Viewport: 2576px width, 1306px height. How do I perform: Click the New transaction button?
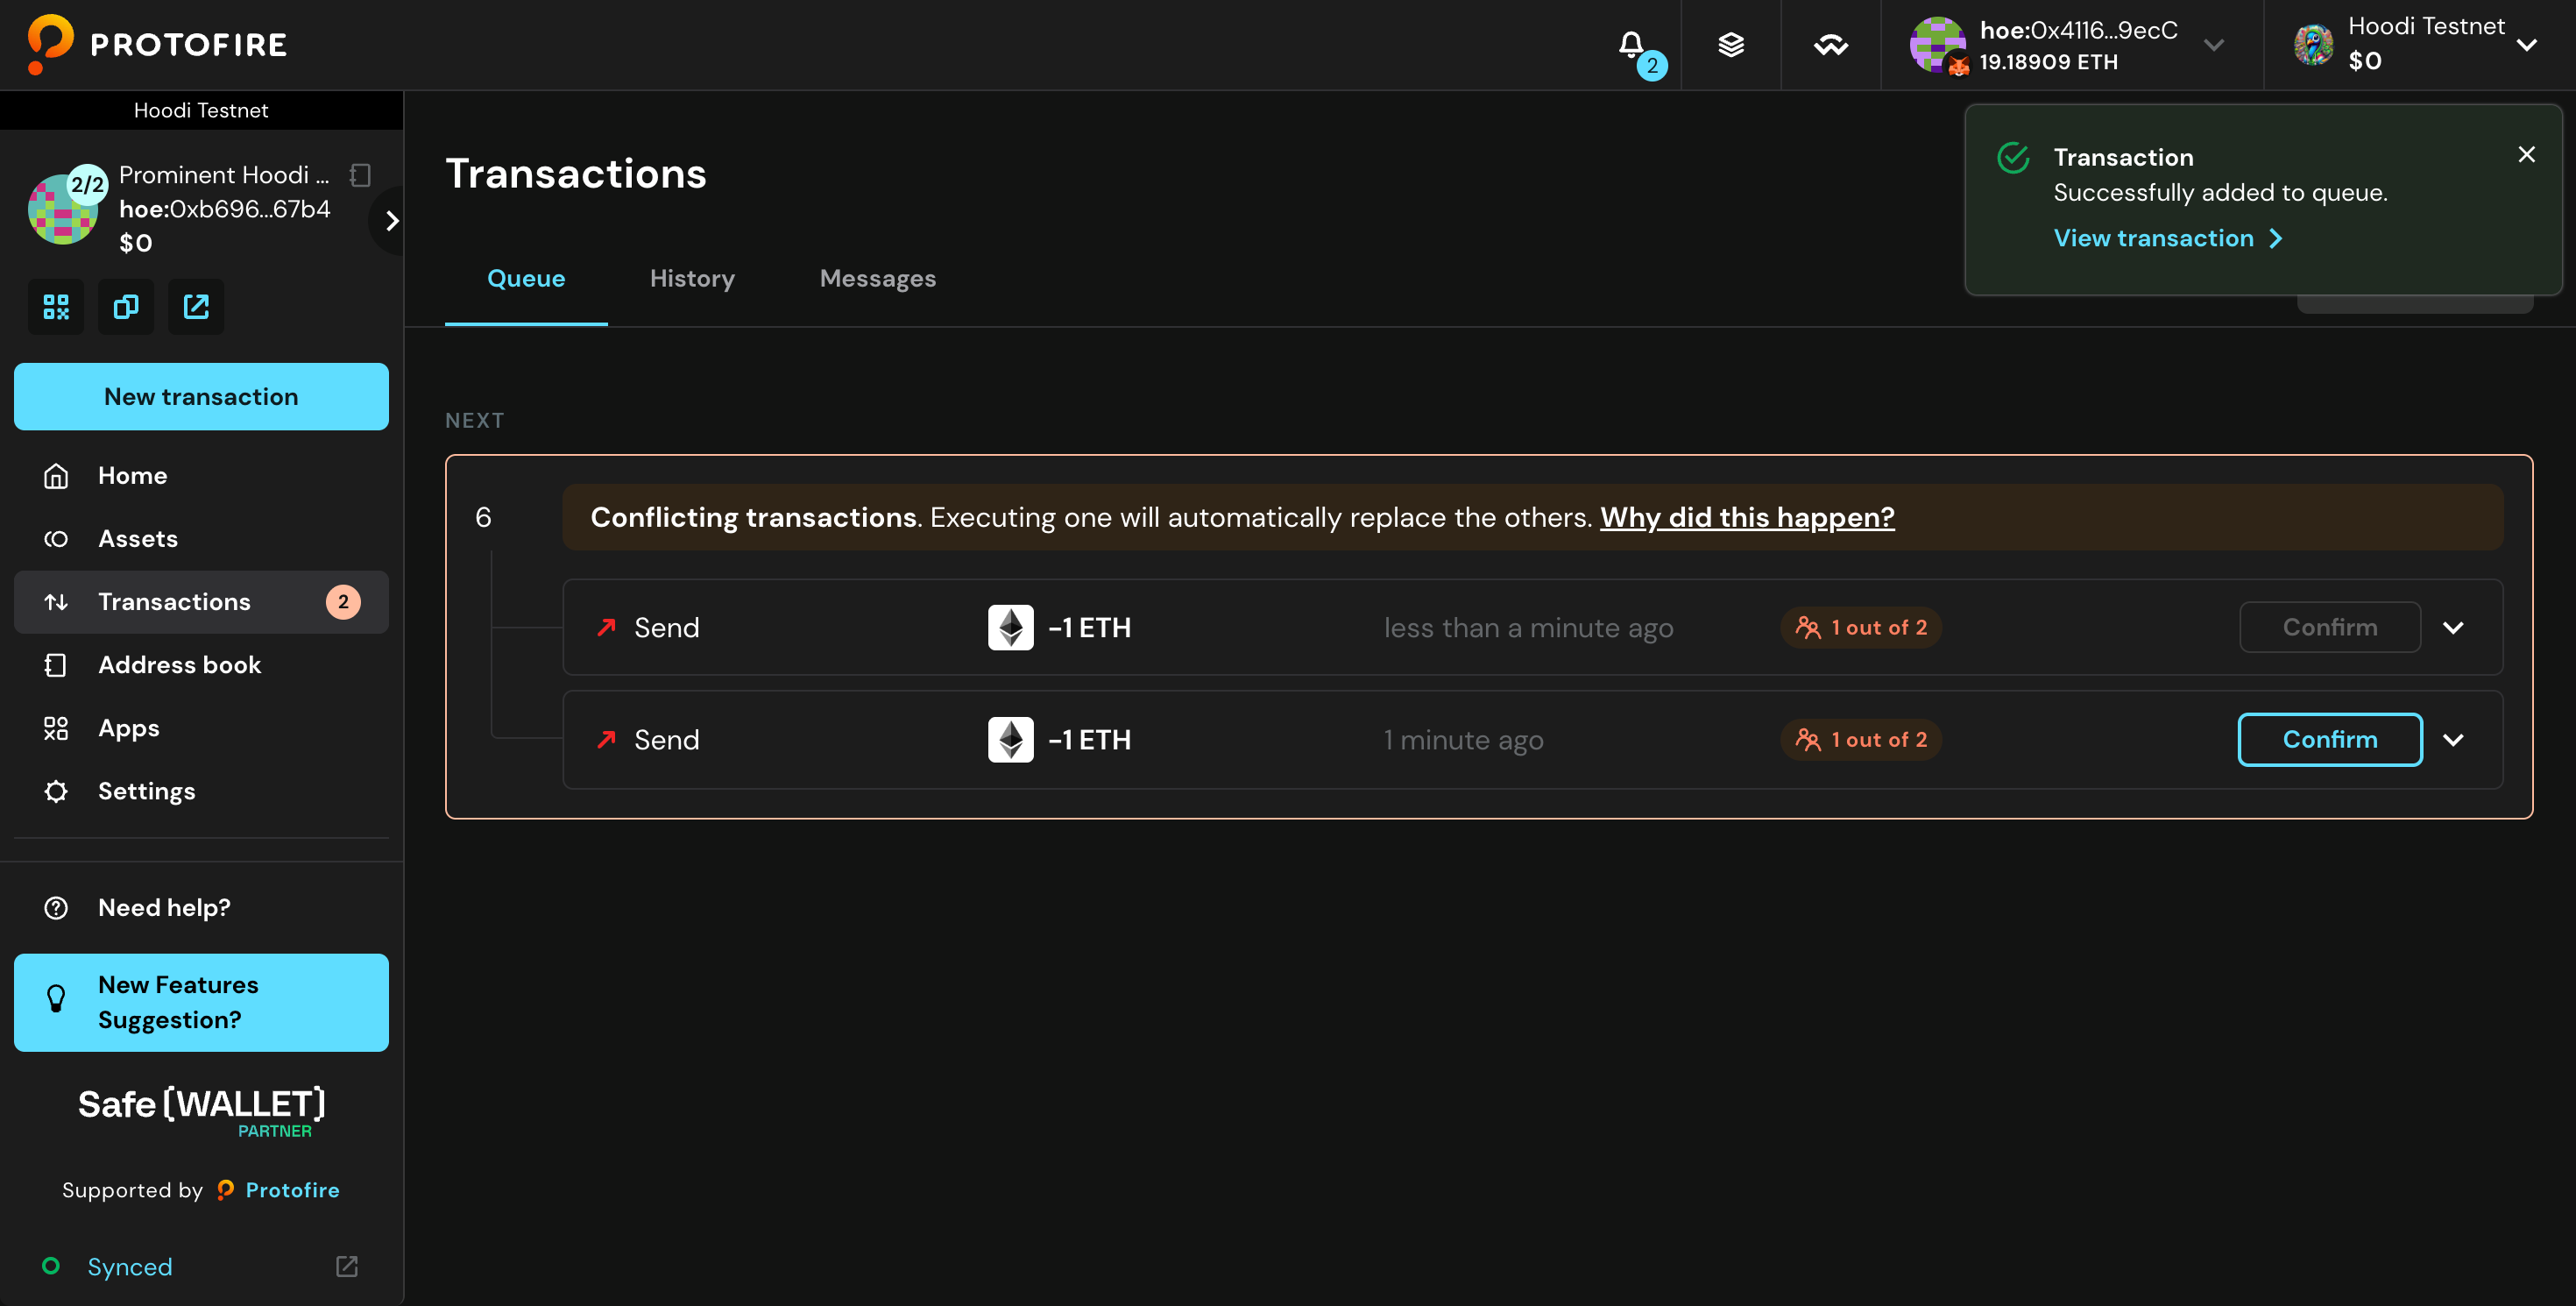point(201,397)
